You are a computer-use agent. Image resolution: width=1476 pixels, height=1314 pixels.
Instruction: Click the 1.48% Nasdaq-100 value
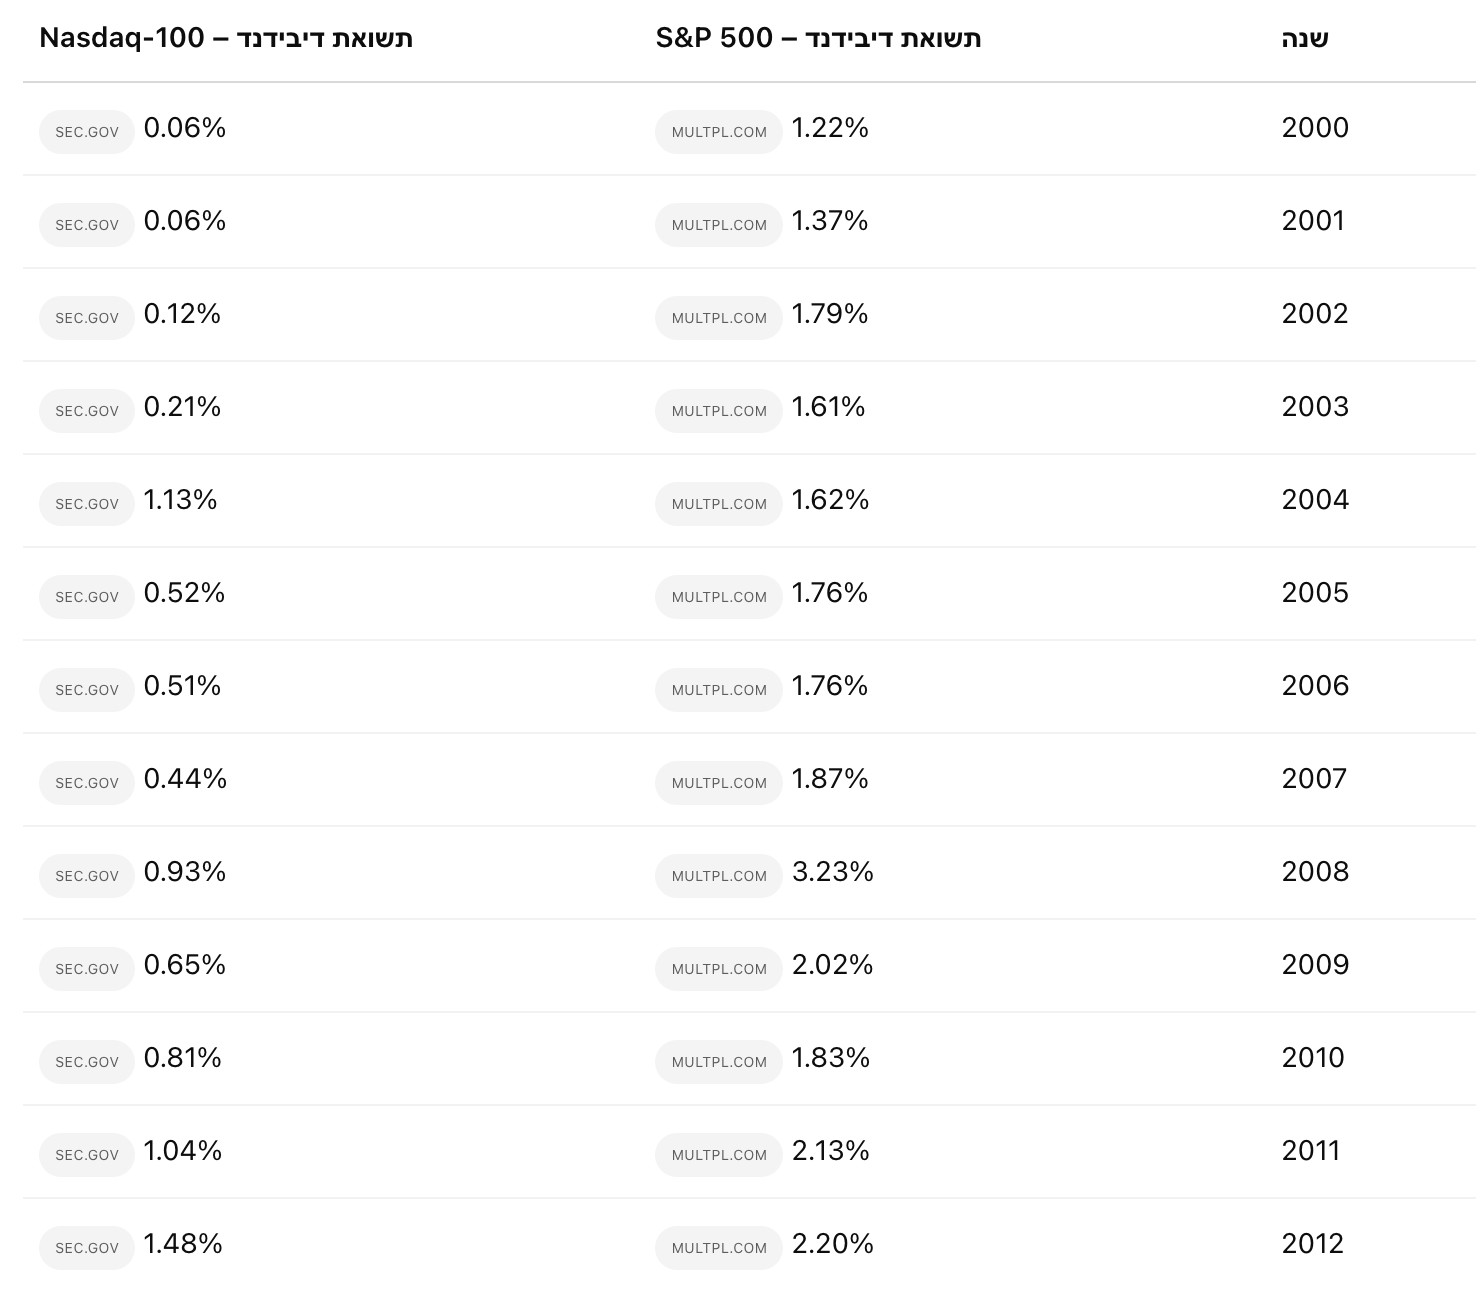click(x=183, y=1244)
